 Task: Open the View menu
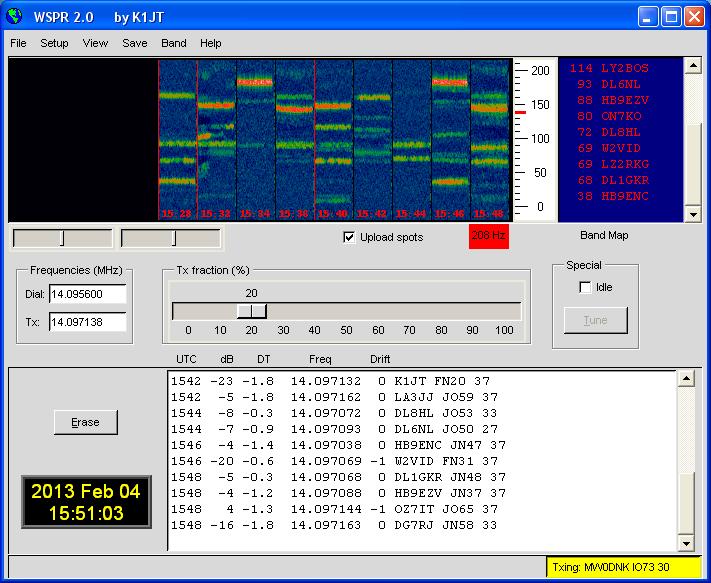[95, 43]
